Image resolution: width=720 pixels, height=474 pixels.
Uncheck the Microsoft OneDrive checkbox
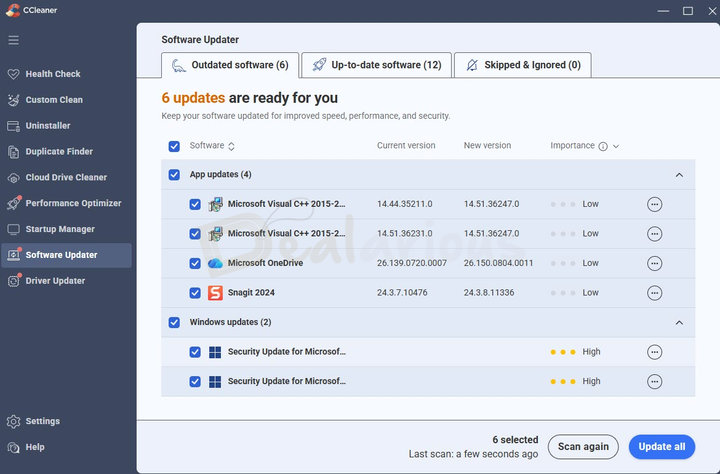tap(195, 263)
